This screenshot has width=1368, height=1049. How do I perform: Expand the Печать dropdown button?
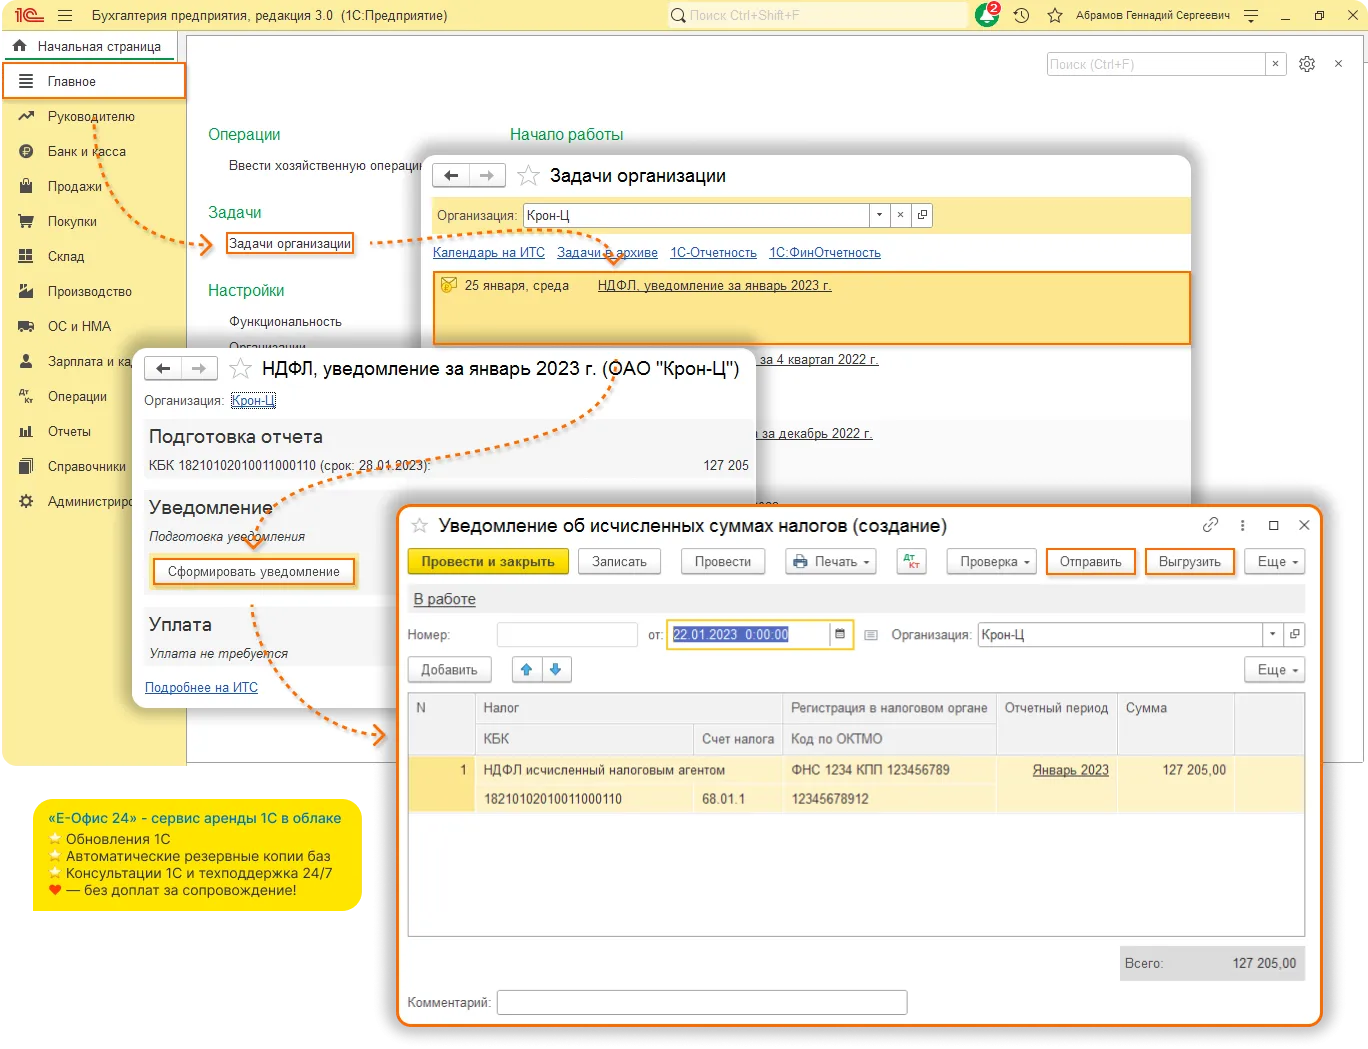831,562
